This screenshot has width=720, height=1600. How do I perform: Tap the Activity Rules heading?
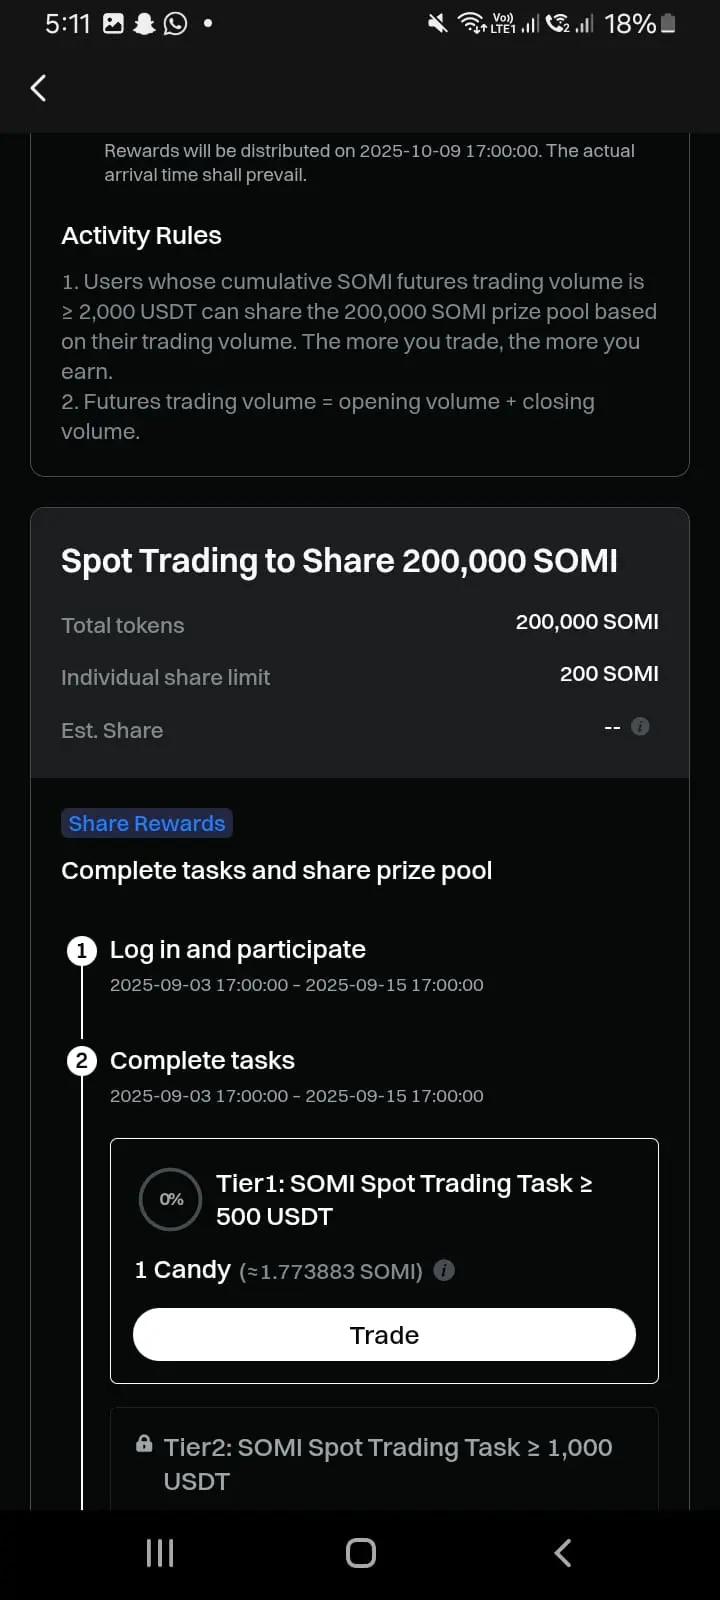click(141, 236)
